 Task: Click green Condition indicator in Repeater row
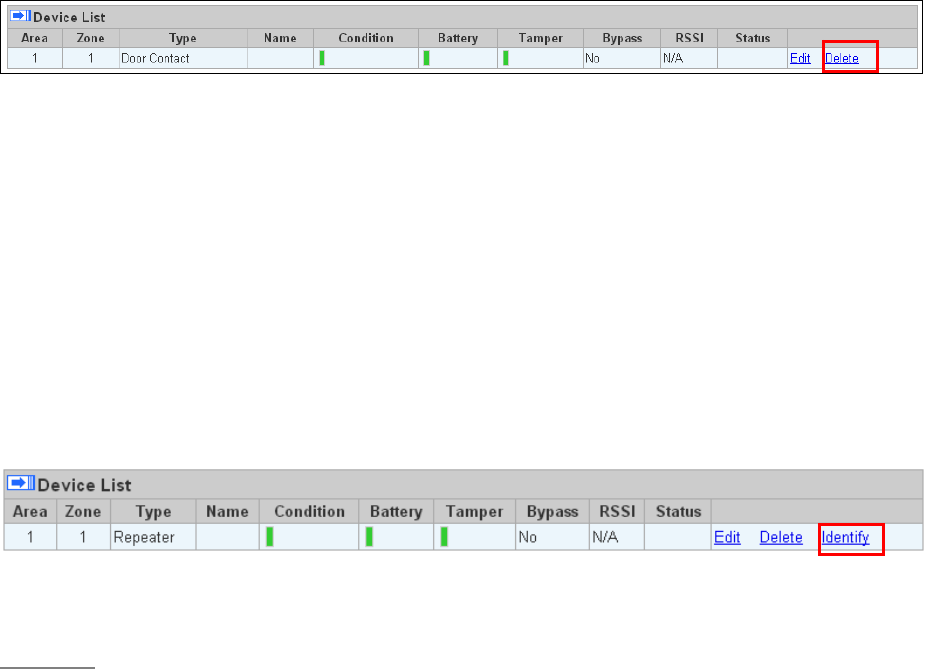[270, 537]
